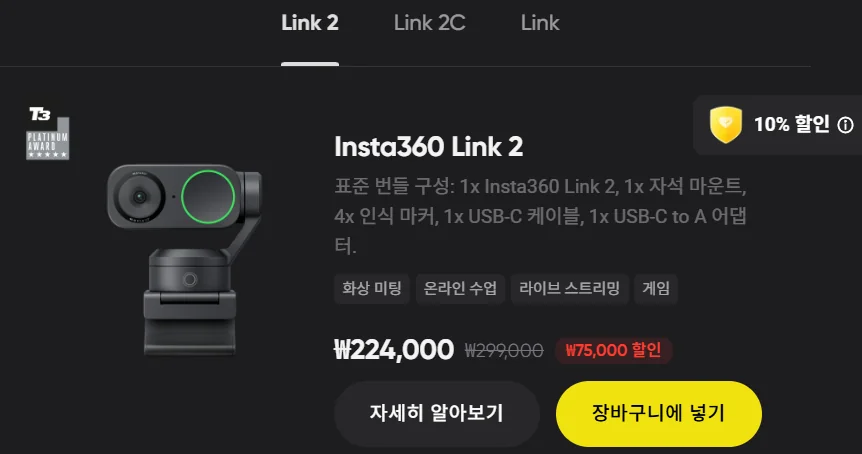Select the 게임 tag

(656, 289)
